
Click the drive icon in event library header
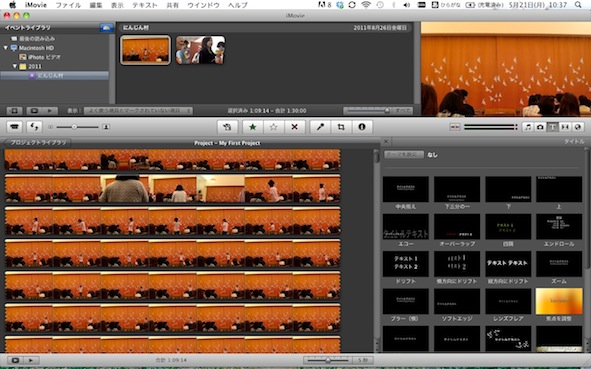point(106,28)
